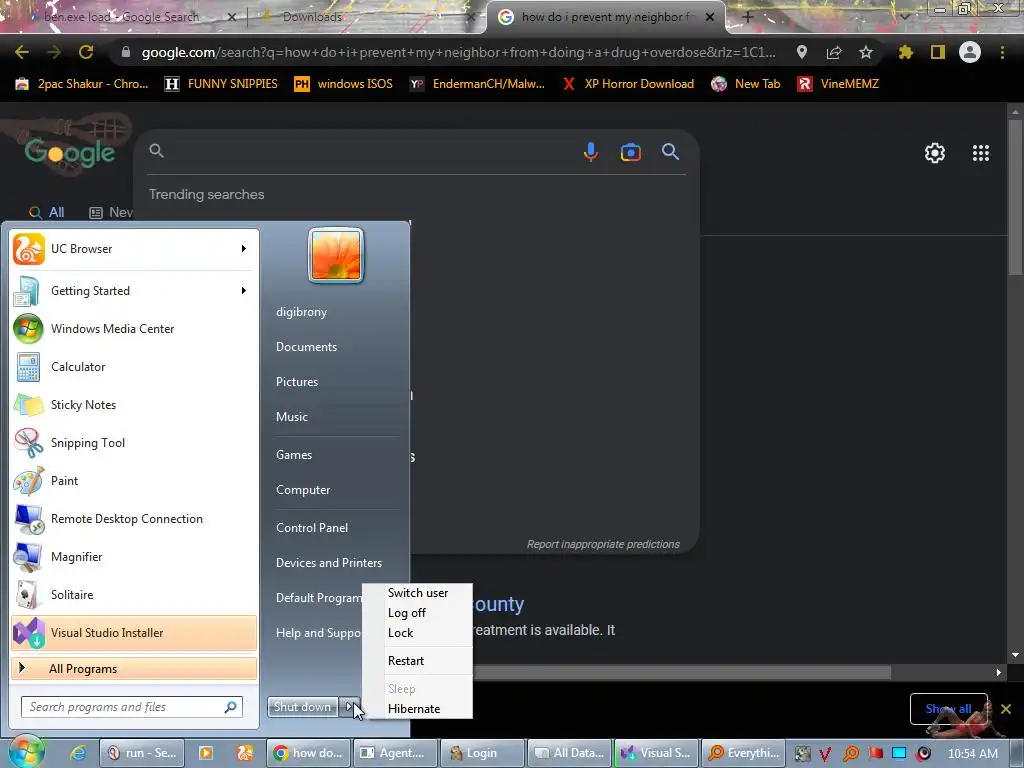Expand UC Browser jump list arrow
1024x768 pixels.
(x=244, y=249)
